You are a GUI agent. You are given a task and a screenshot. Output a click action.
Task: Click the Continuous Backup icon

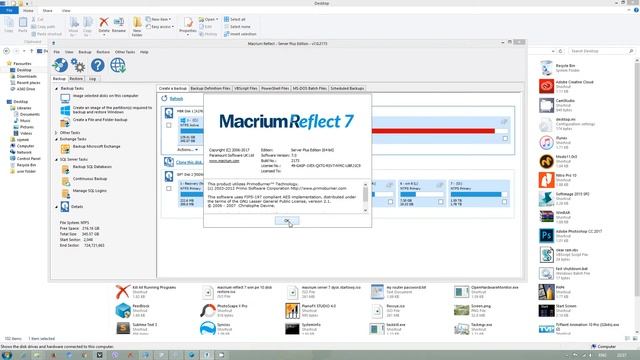pyautogui.click(x=65, y=181)
